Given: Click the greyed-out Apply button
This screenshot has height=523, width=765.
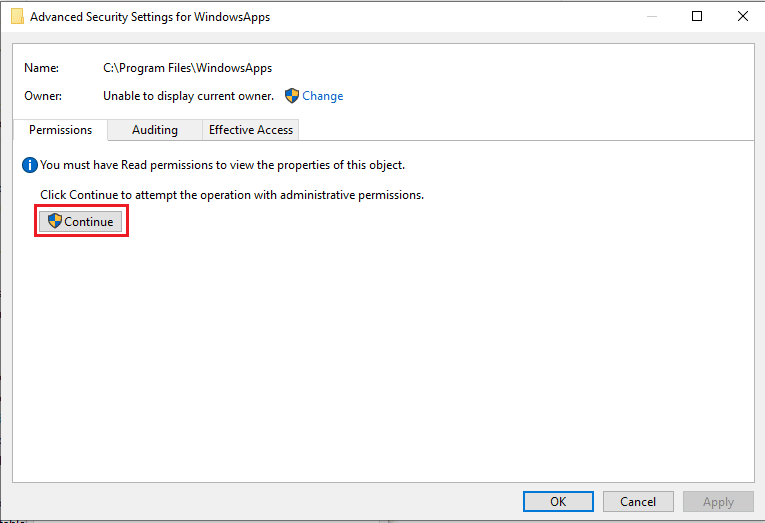Looking at the screenshot, I should click(x=718, y=502).
